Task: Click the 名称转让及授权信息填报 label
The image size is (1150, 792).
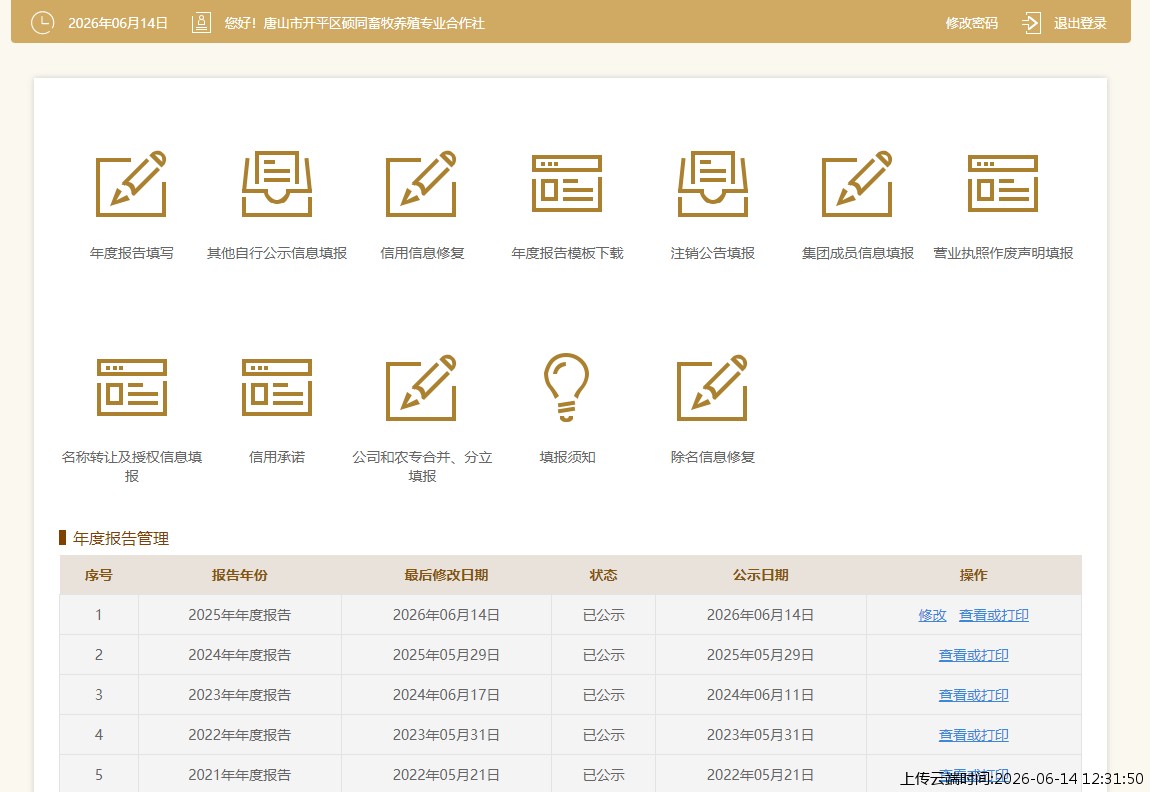Action: click(x=132, y=466)
